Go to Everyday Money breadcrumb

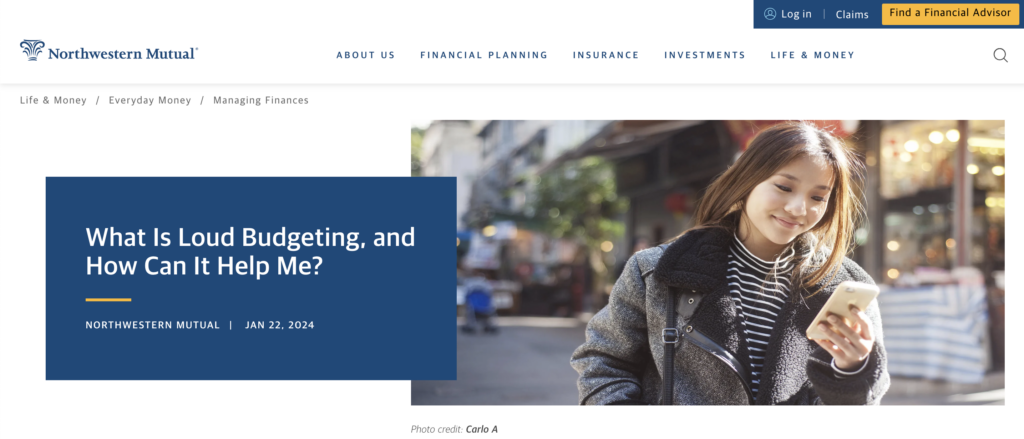click(x=150, y=101)
